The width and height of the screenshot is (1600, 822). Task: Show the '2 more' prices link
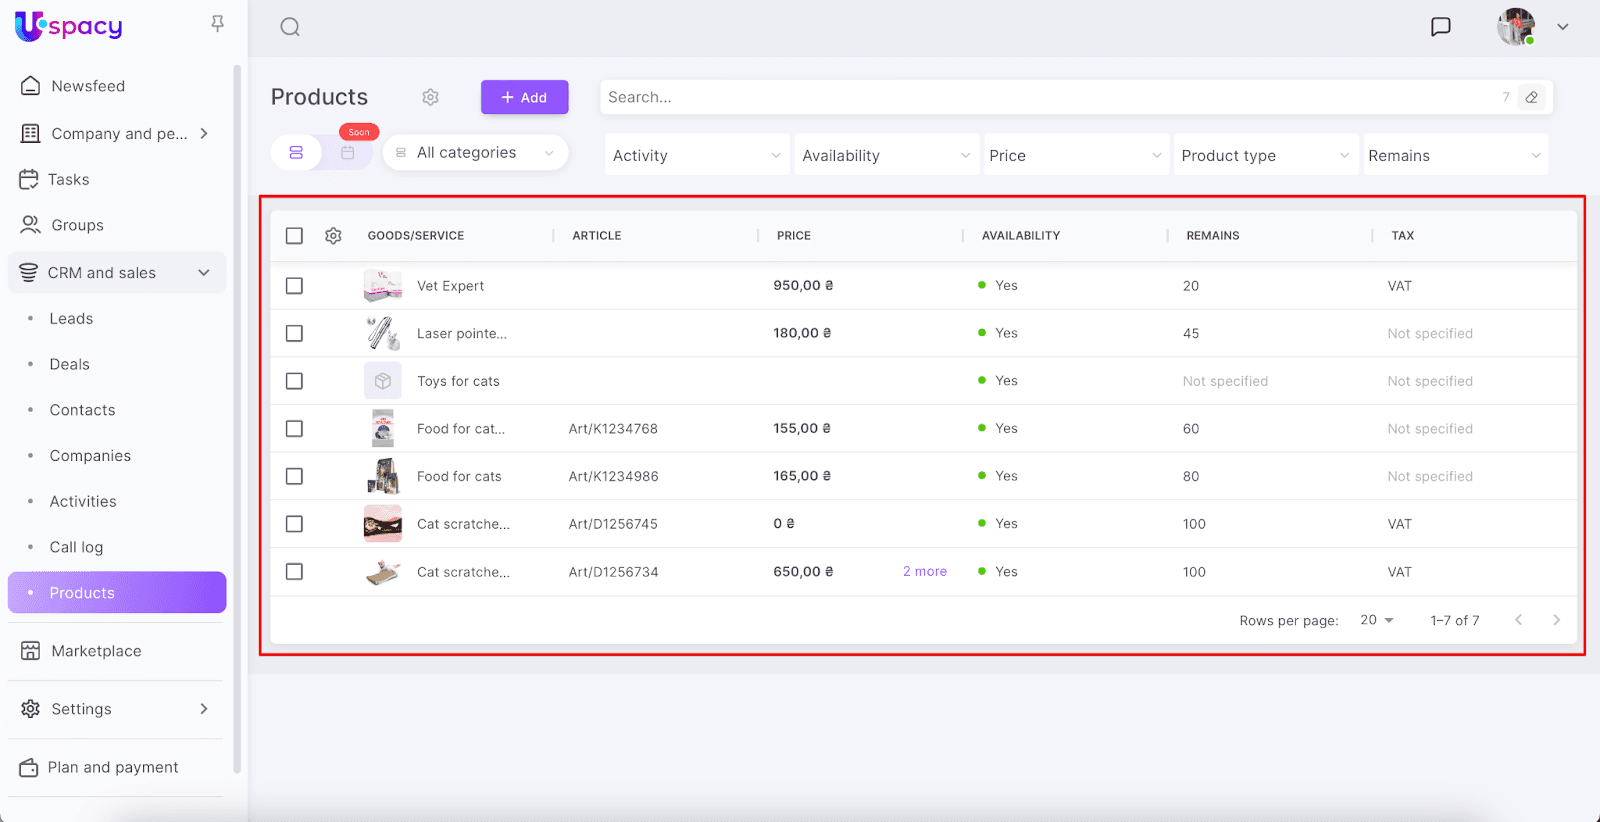(924, 572)
